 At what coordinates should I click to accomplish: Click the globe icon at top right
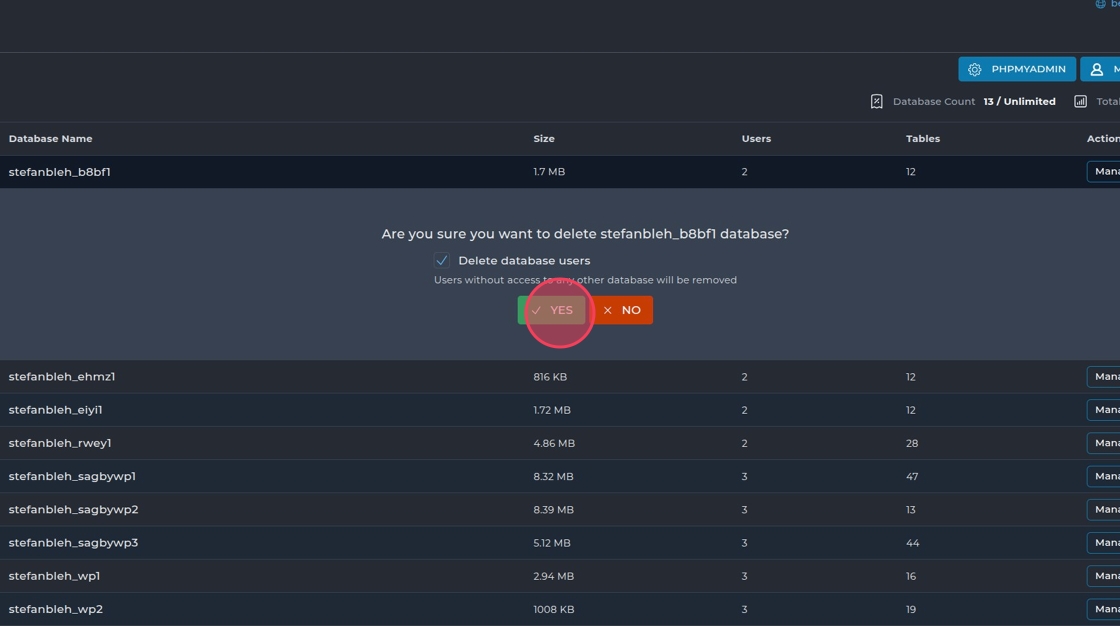point(1101,4)
